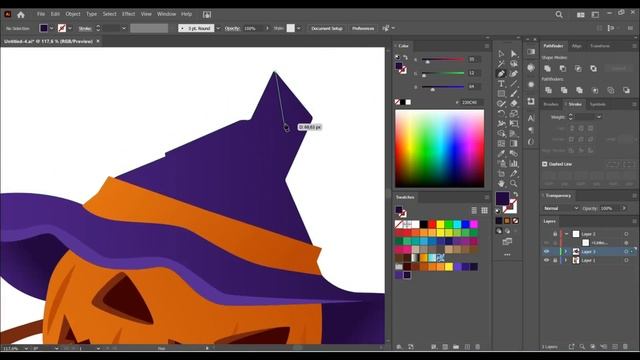640x360 pixels.
Task: Switch to the Align tab
Action: tap(576, 46)
